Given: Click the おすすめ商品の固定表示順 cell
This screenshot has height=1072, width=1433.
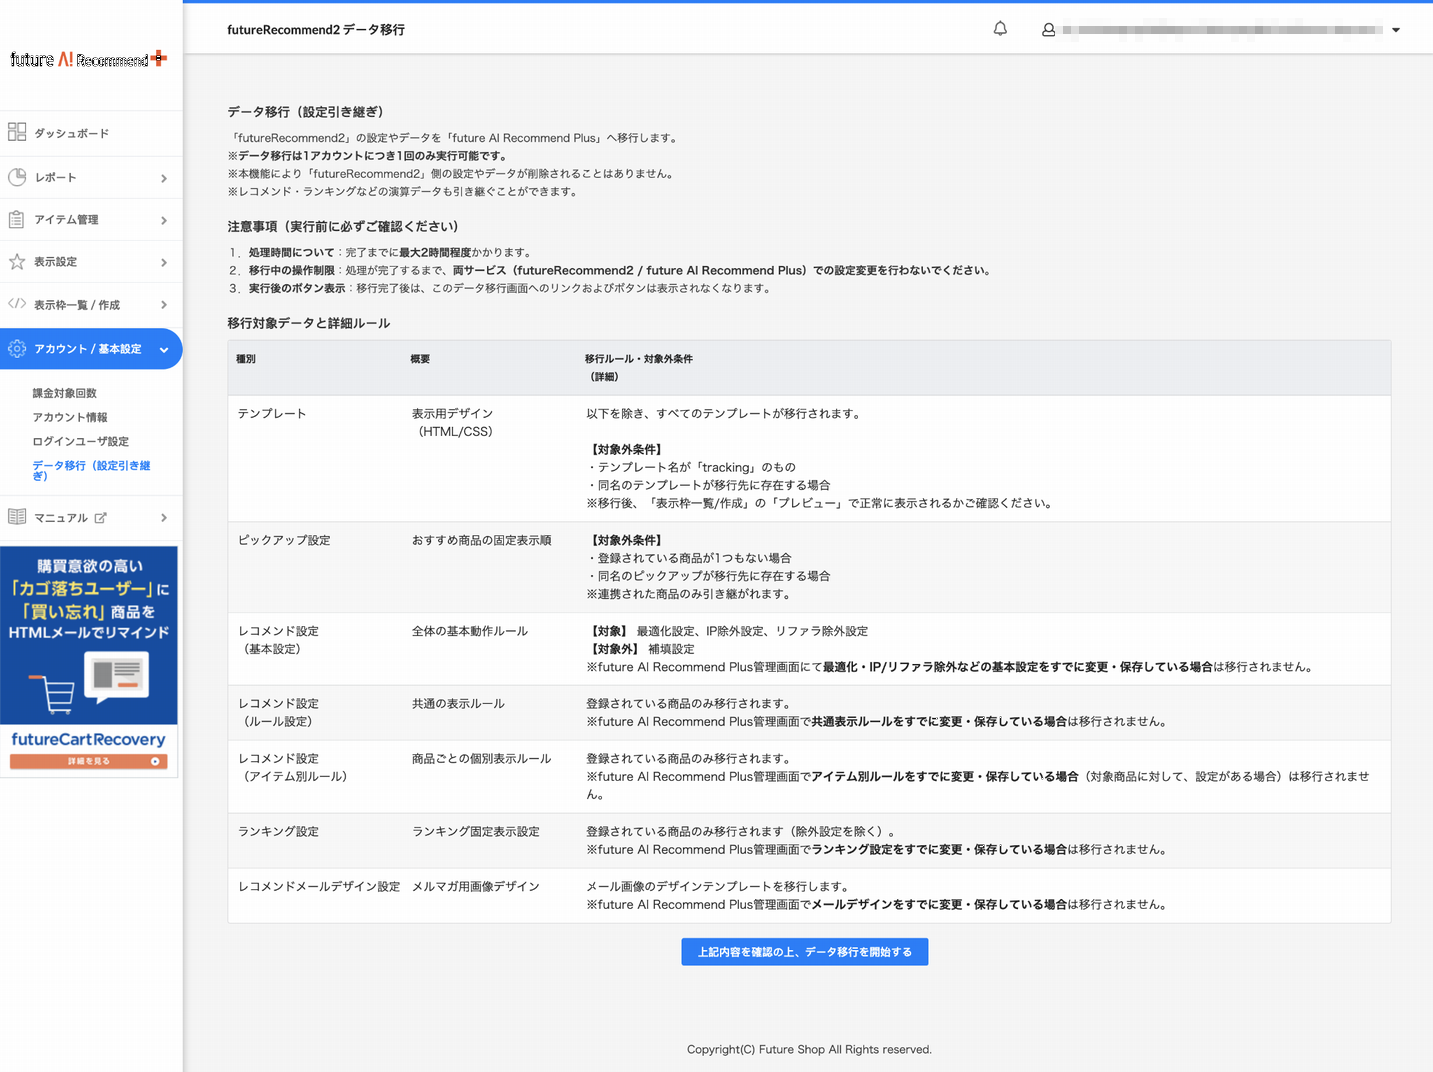Looking at the screenshot, I should (x=482, y=541).
